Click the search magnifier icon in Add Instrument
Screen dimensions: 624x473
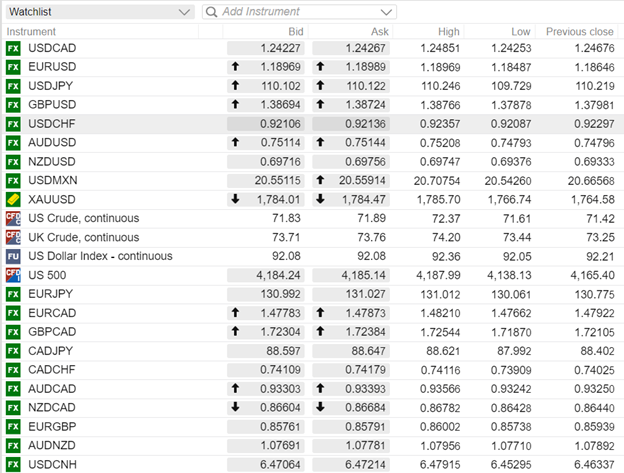pyautogui.click(x=211, y=12)
